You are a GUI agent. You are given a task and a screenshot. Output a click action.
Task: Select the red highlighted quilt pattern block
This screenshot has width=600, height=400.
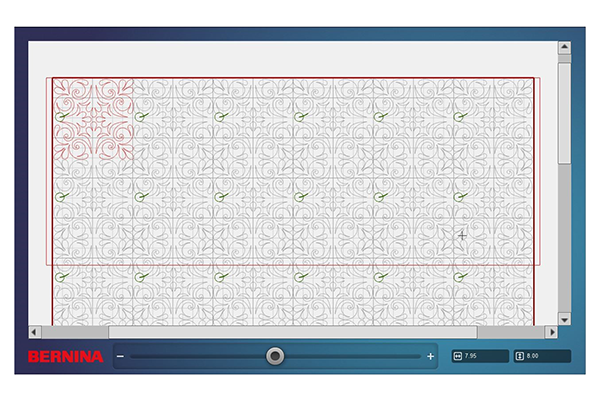(93, 119)
